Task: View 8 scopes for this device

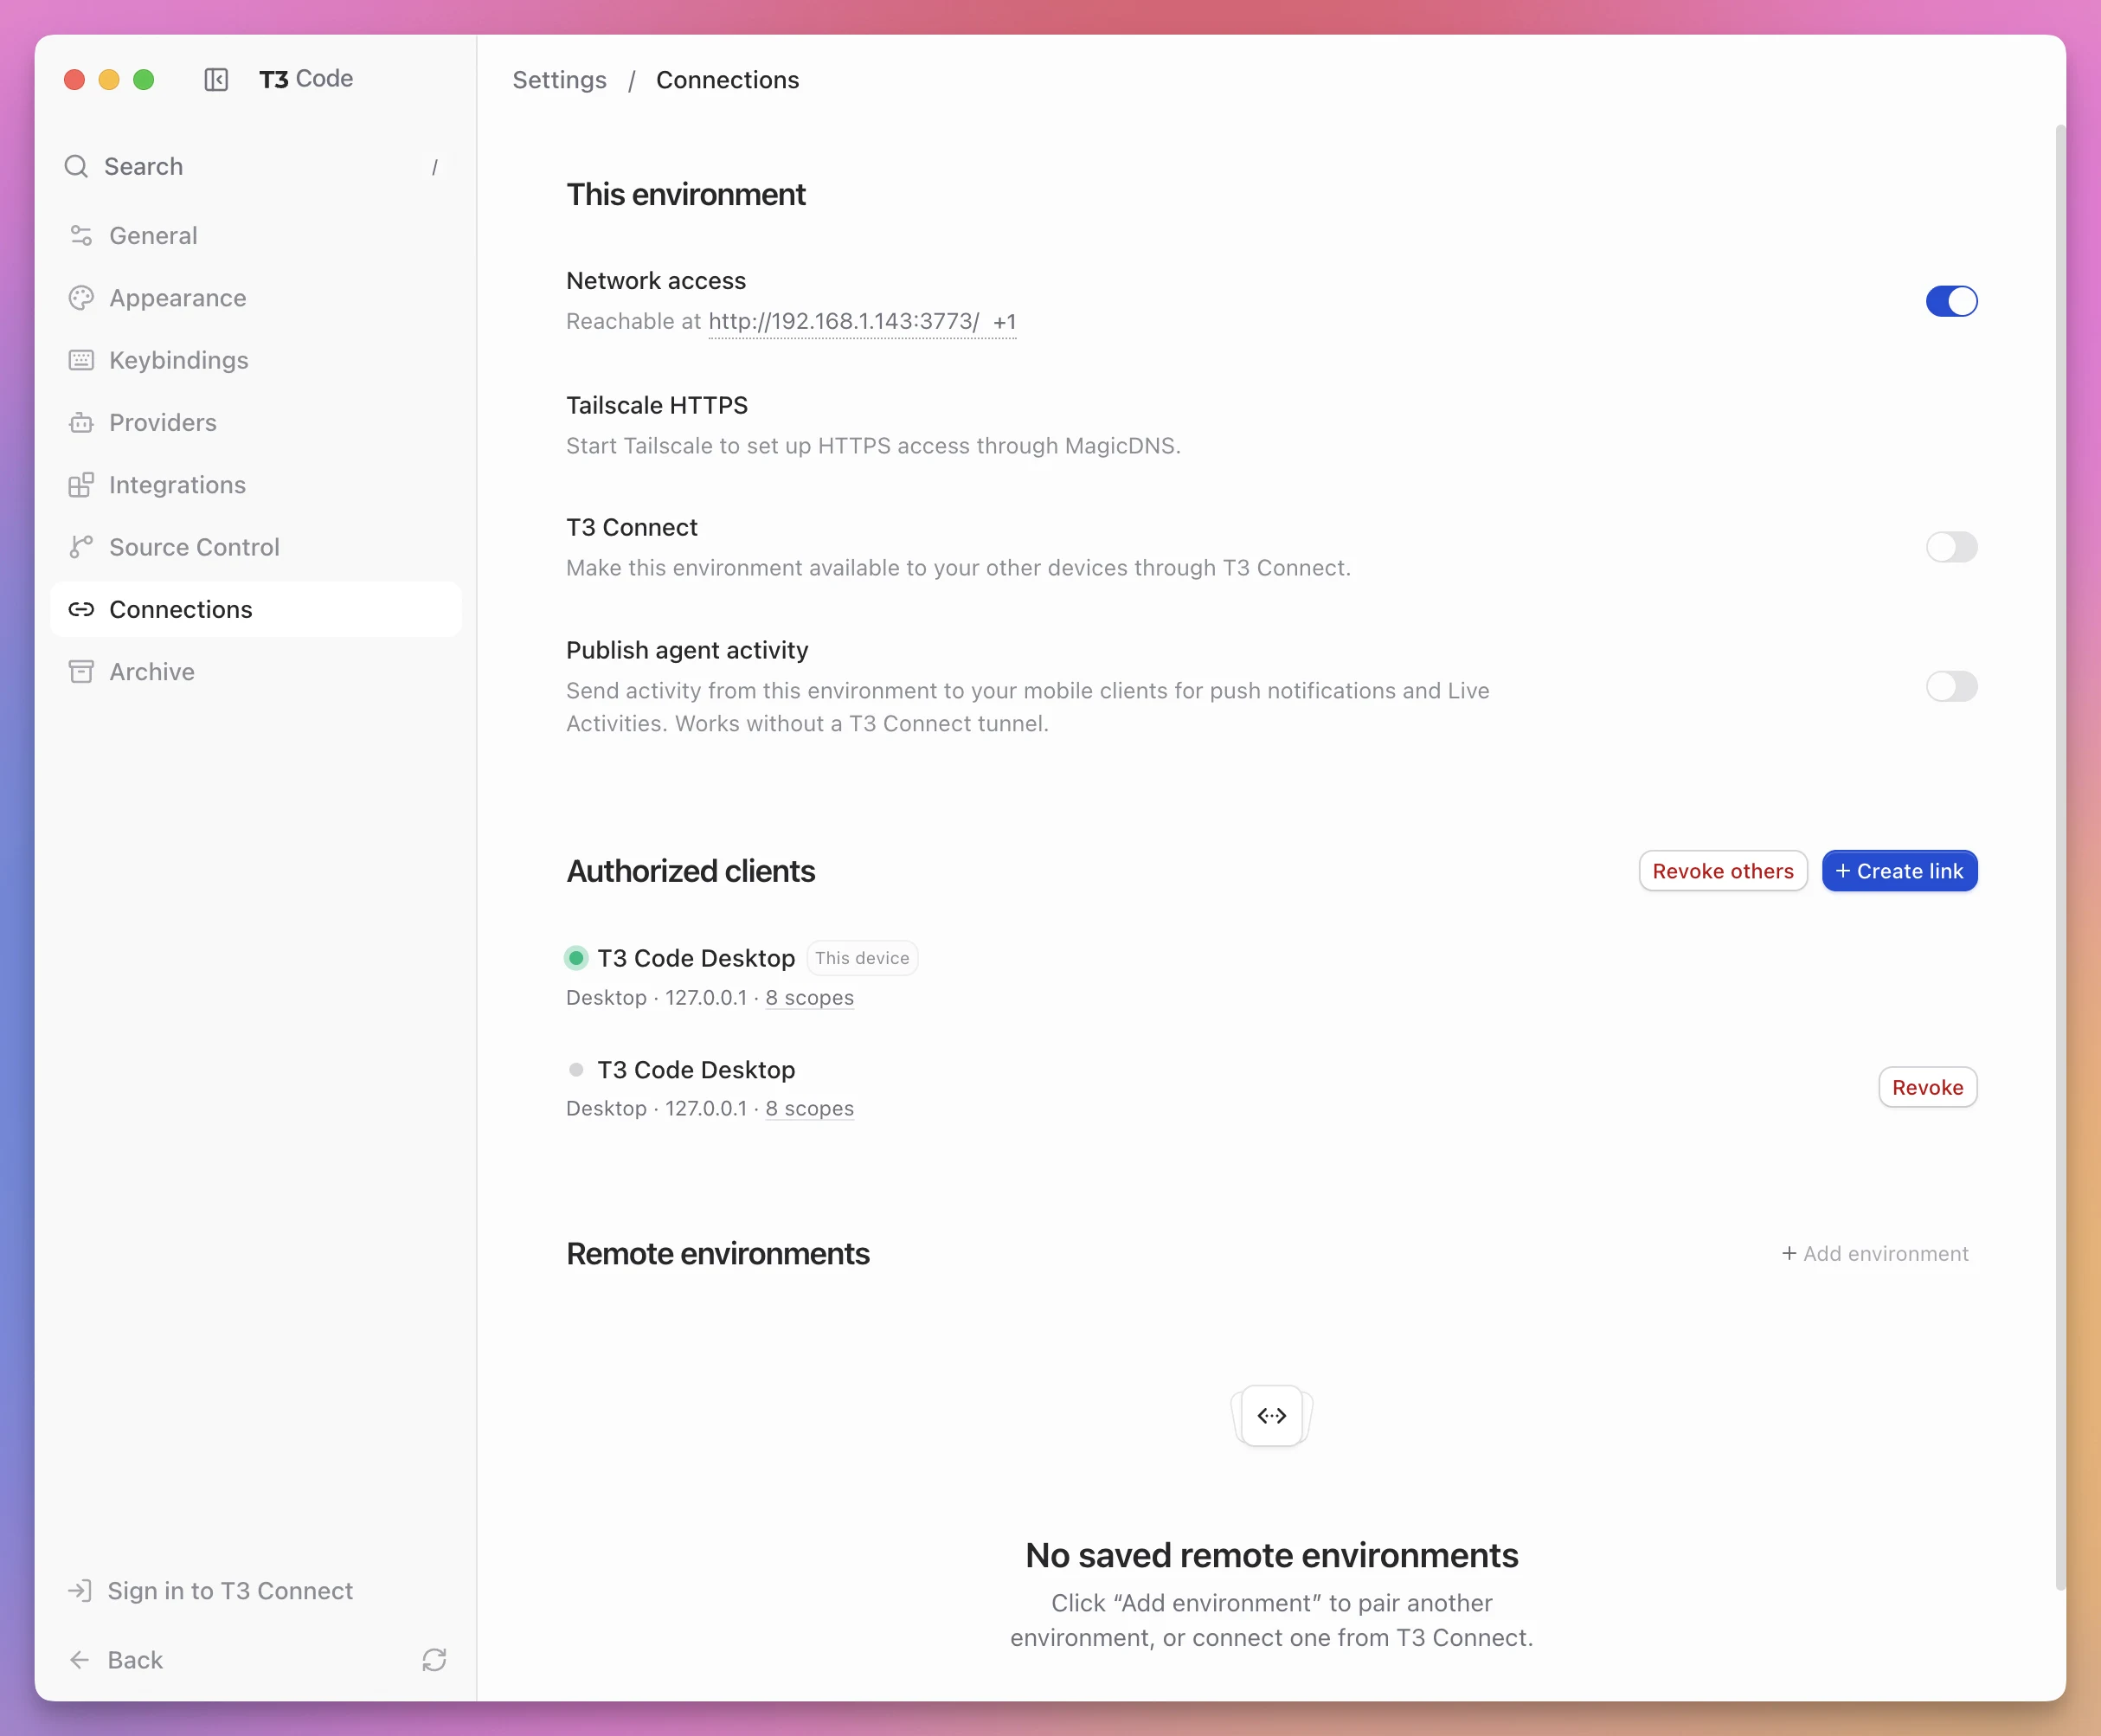Action: [809, 998]
